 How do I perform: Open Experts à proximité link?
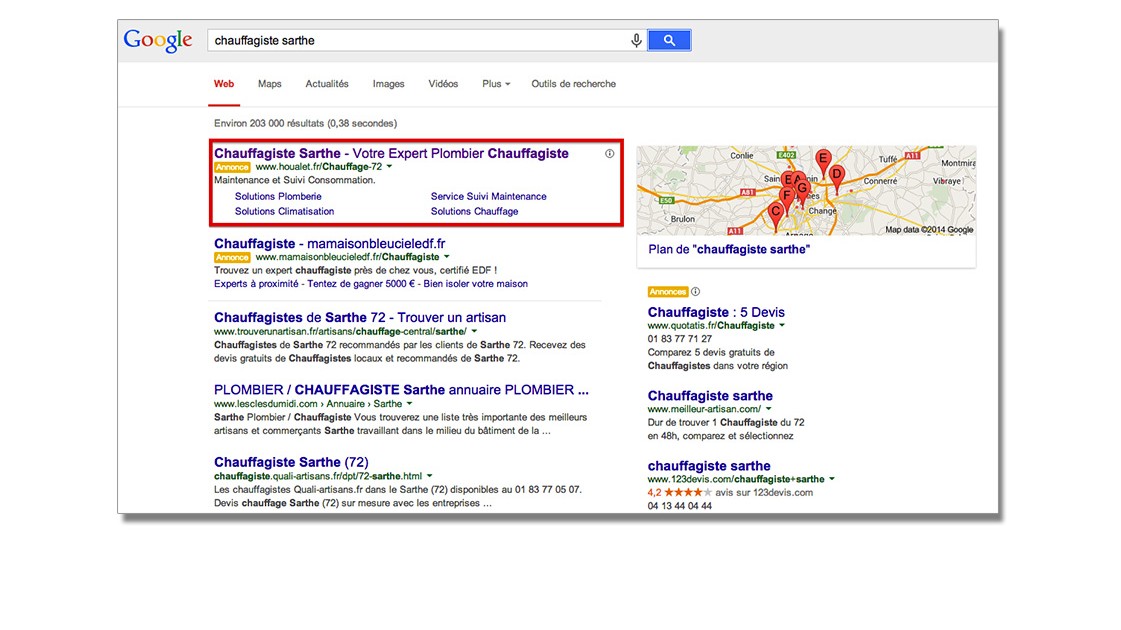pos(256,284)
